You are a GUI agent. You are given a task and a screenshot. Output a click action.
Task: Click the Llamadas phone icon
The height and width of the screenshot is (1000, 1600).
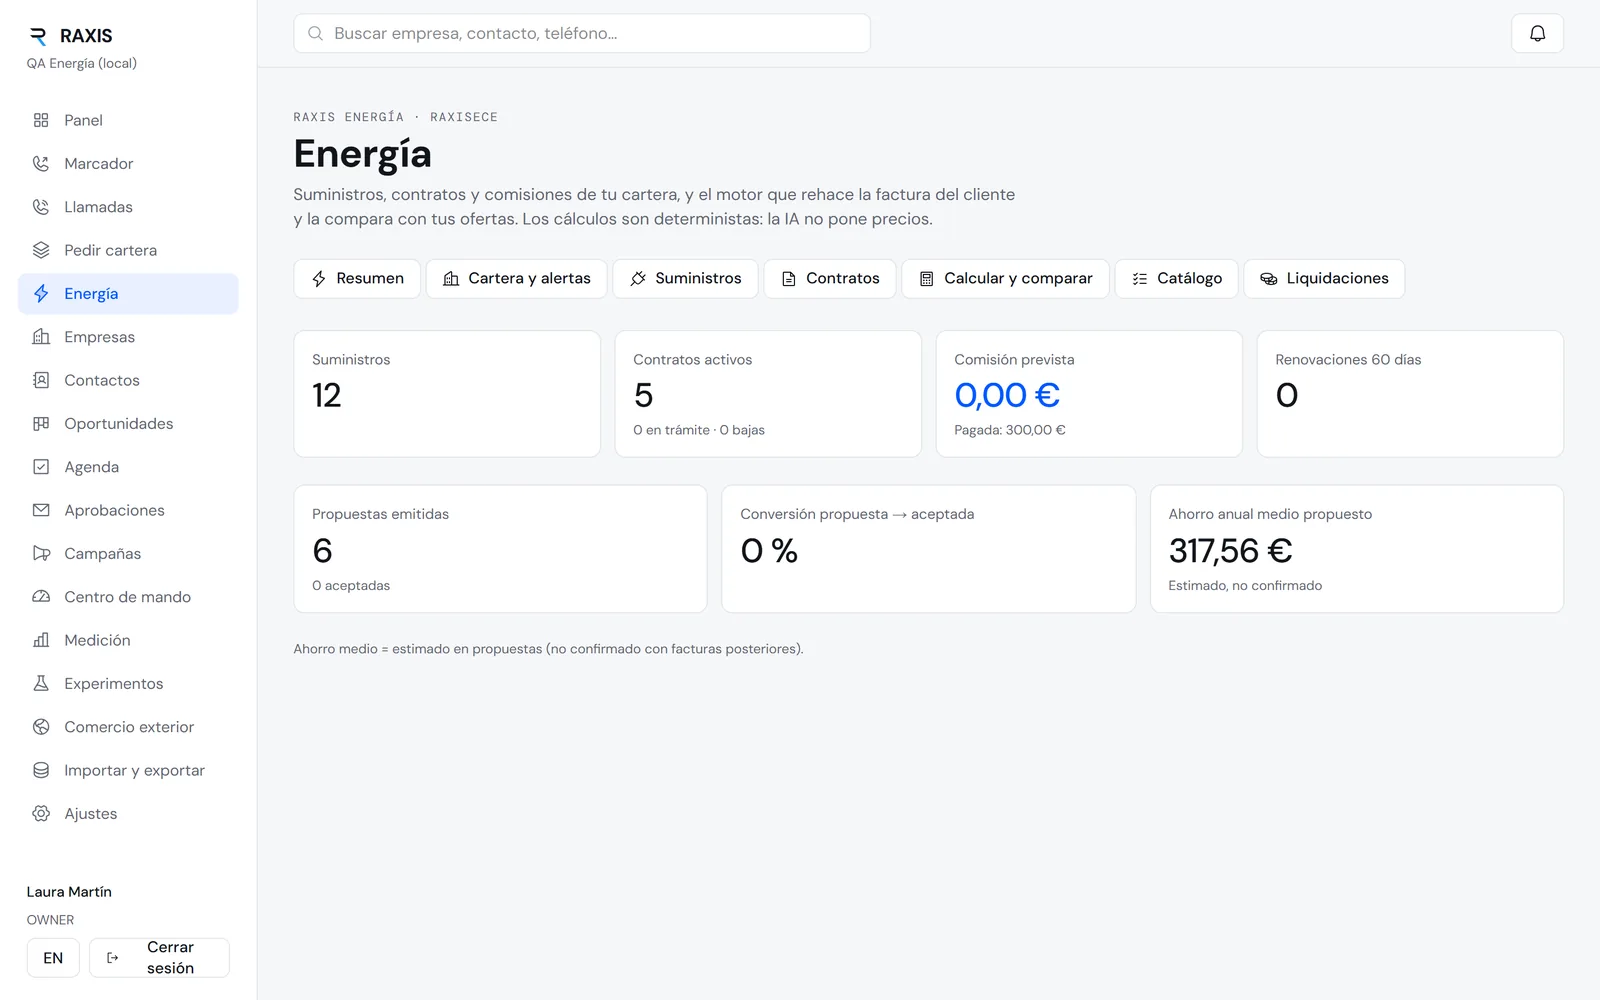[41, 207]
